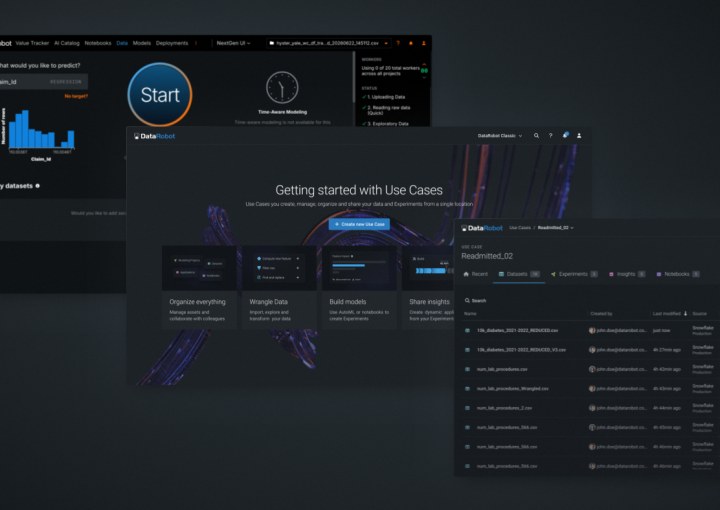Click the dataset icon for num_lab_procedures_2.csv

pos(467,408)
